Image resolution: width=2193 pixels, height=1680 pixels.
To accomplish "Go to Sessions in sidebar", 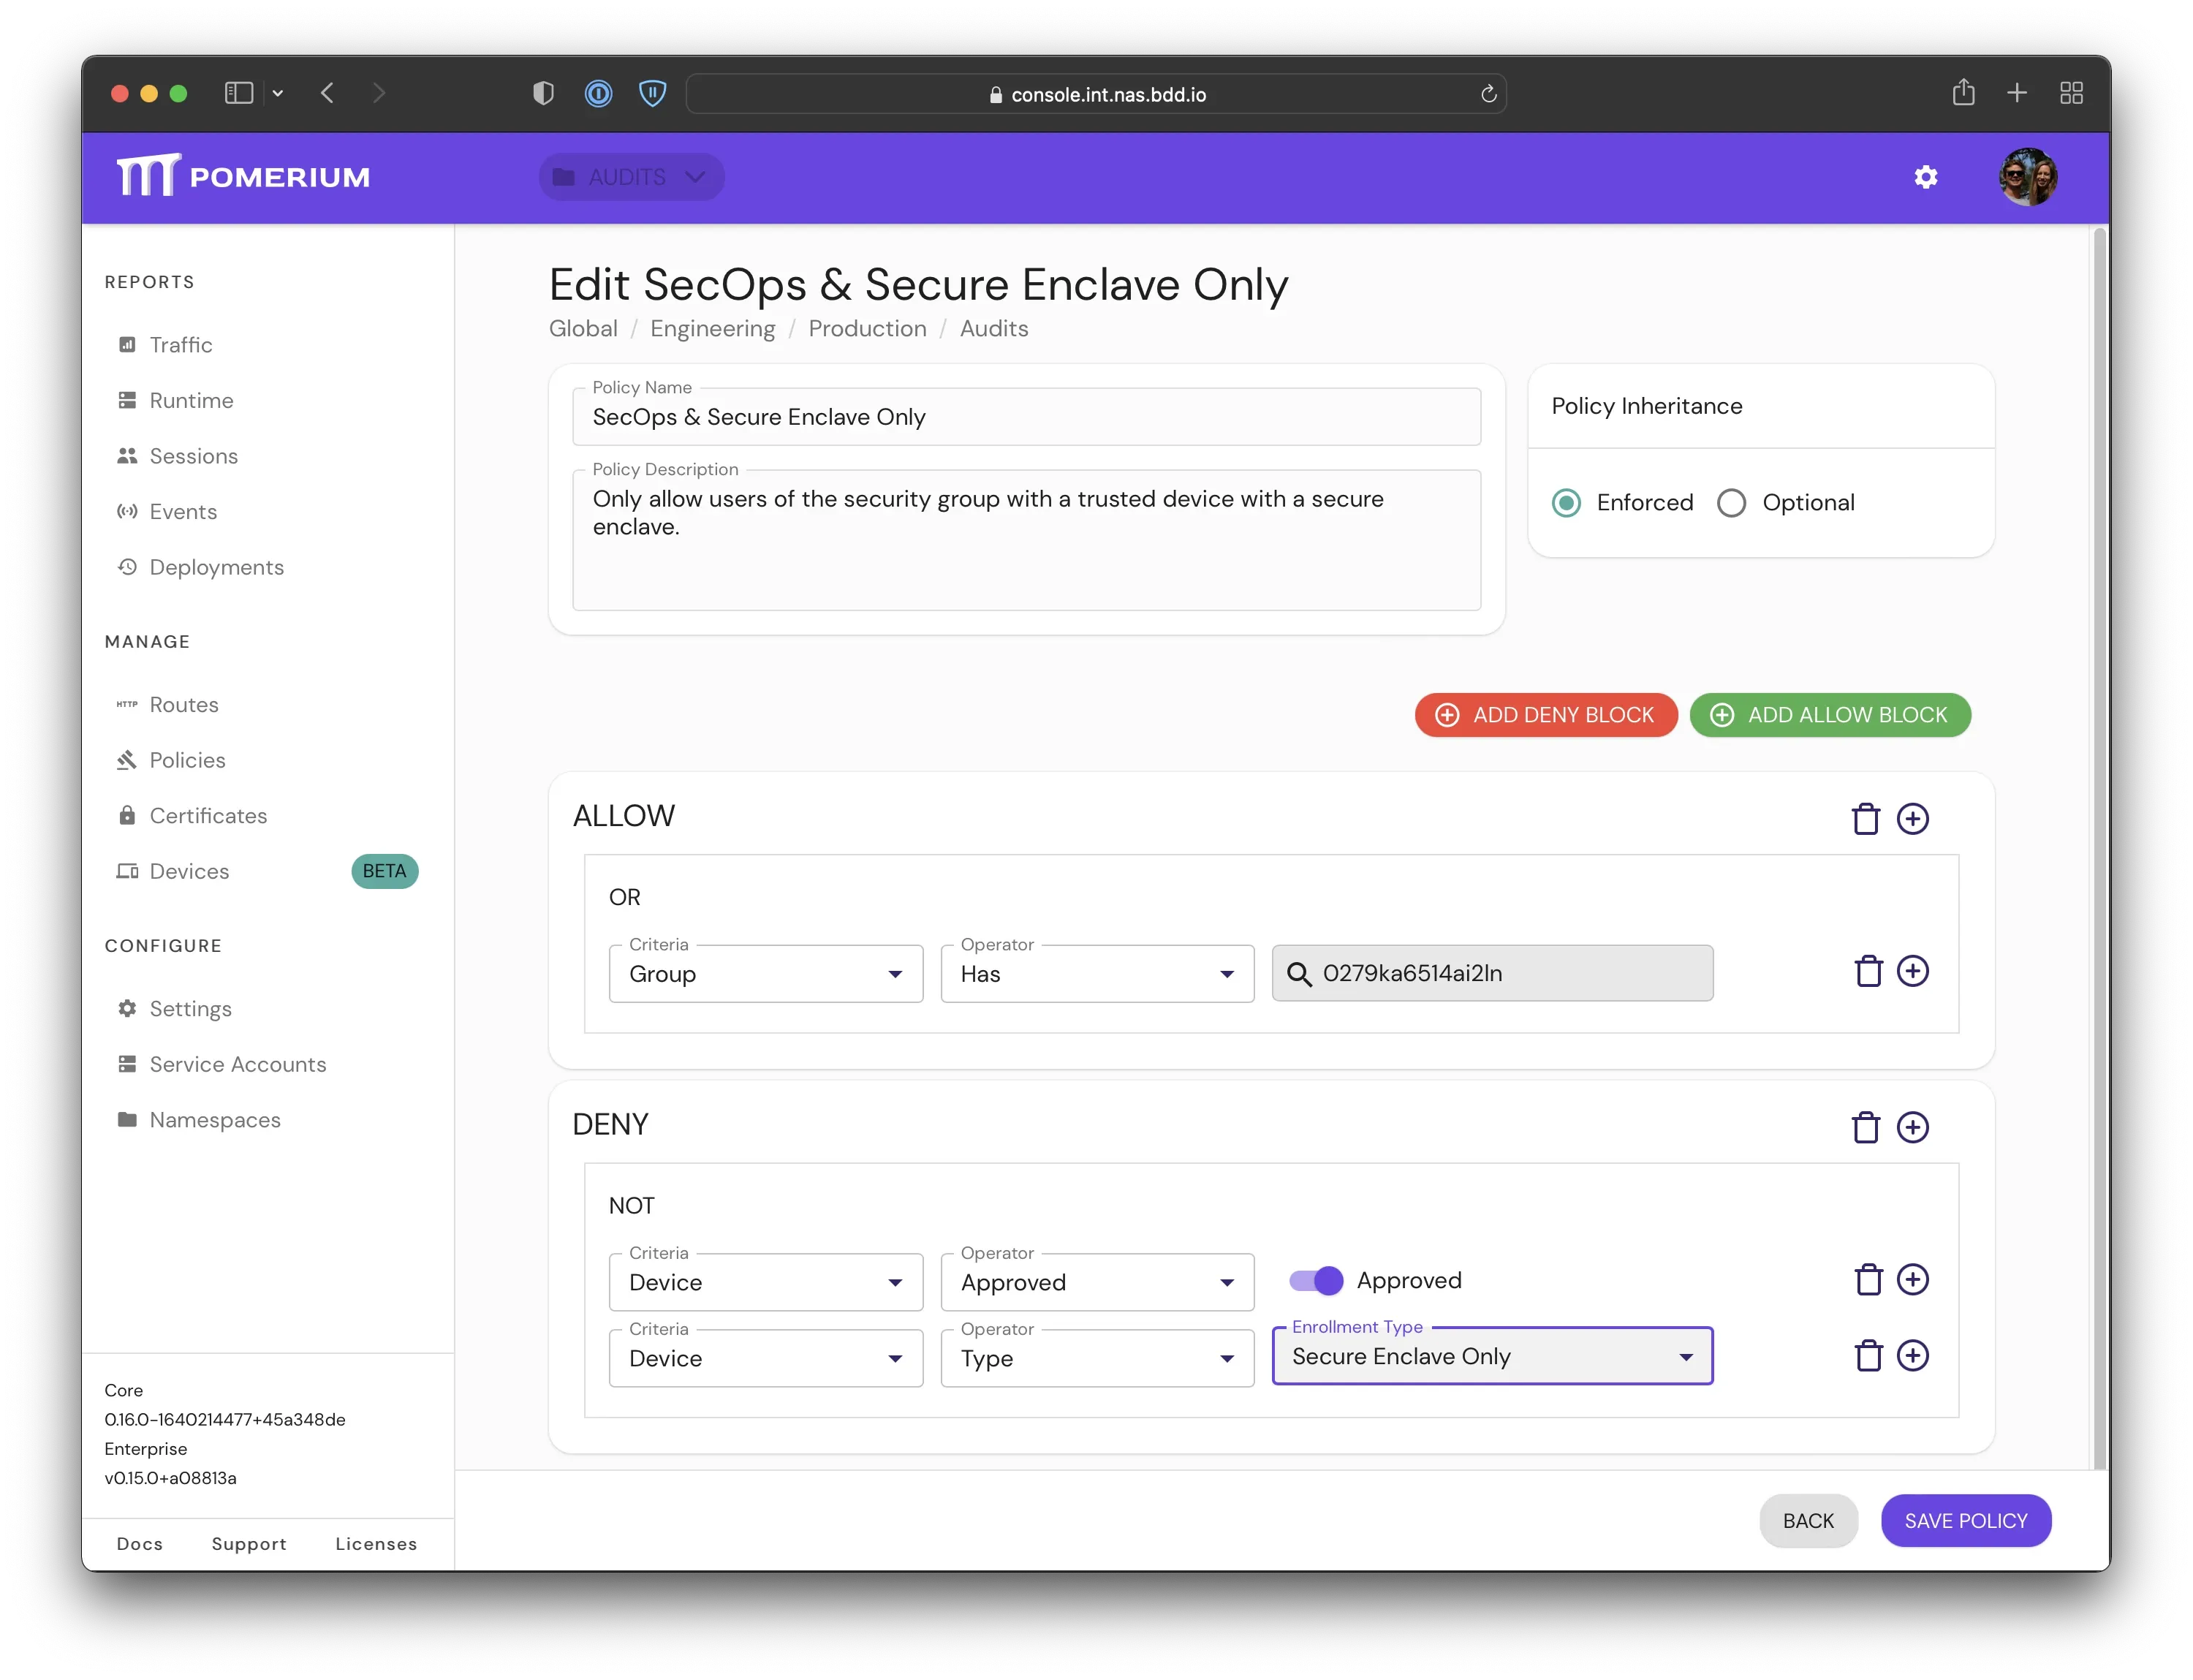I will [x=193, y=456].
